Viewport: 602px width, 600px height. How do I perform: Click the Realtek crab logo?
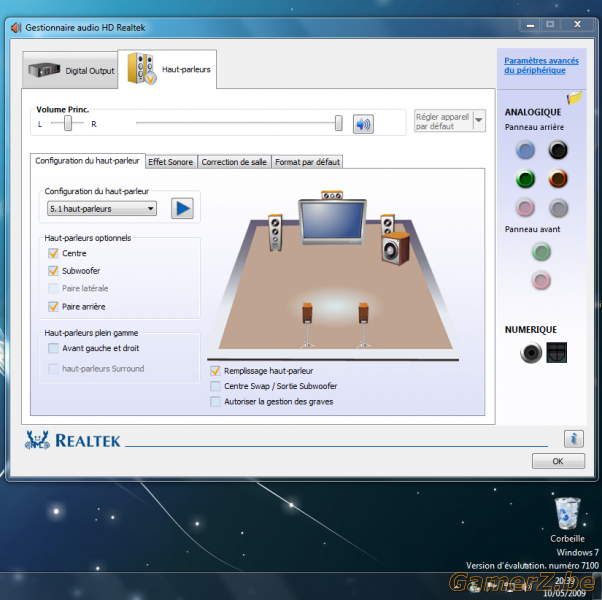pos(37,440)
